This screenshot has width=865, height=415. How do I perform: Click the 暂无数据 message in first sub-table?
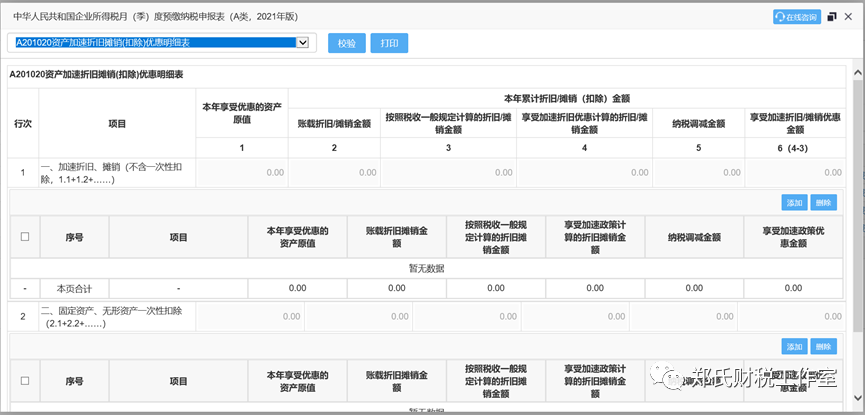[x=426, y=269]
